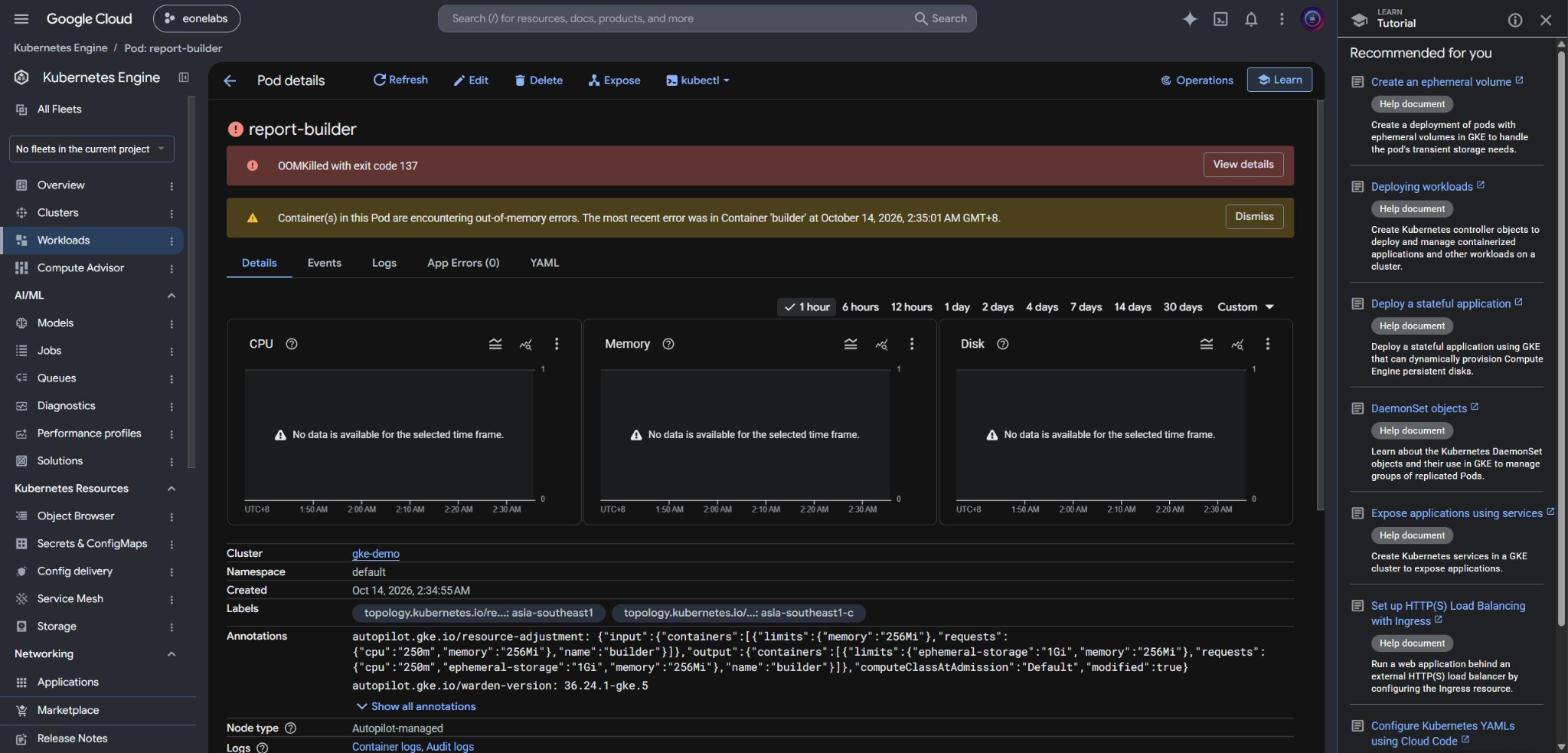Open the gke-demo cluster link
The height and width of the screenshot is (753, 1568).
pyautogui.click(x=376, y=554)
